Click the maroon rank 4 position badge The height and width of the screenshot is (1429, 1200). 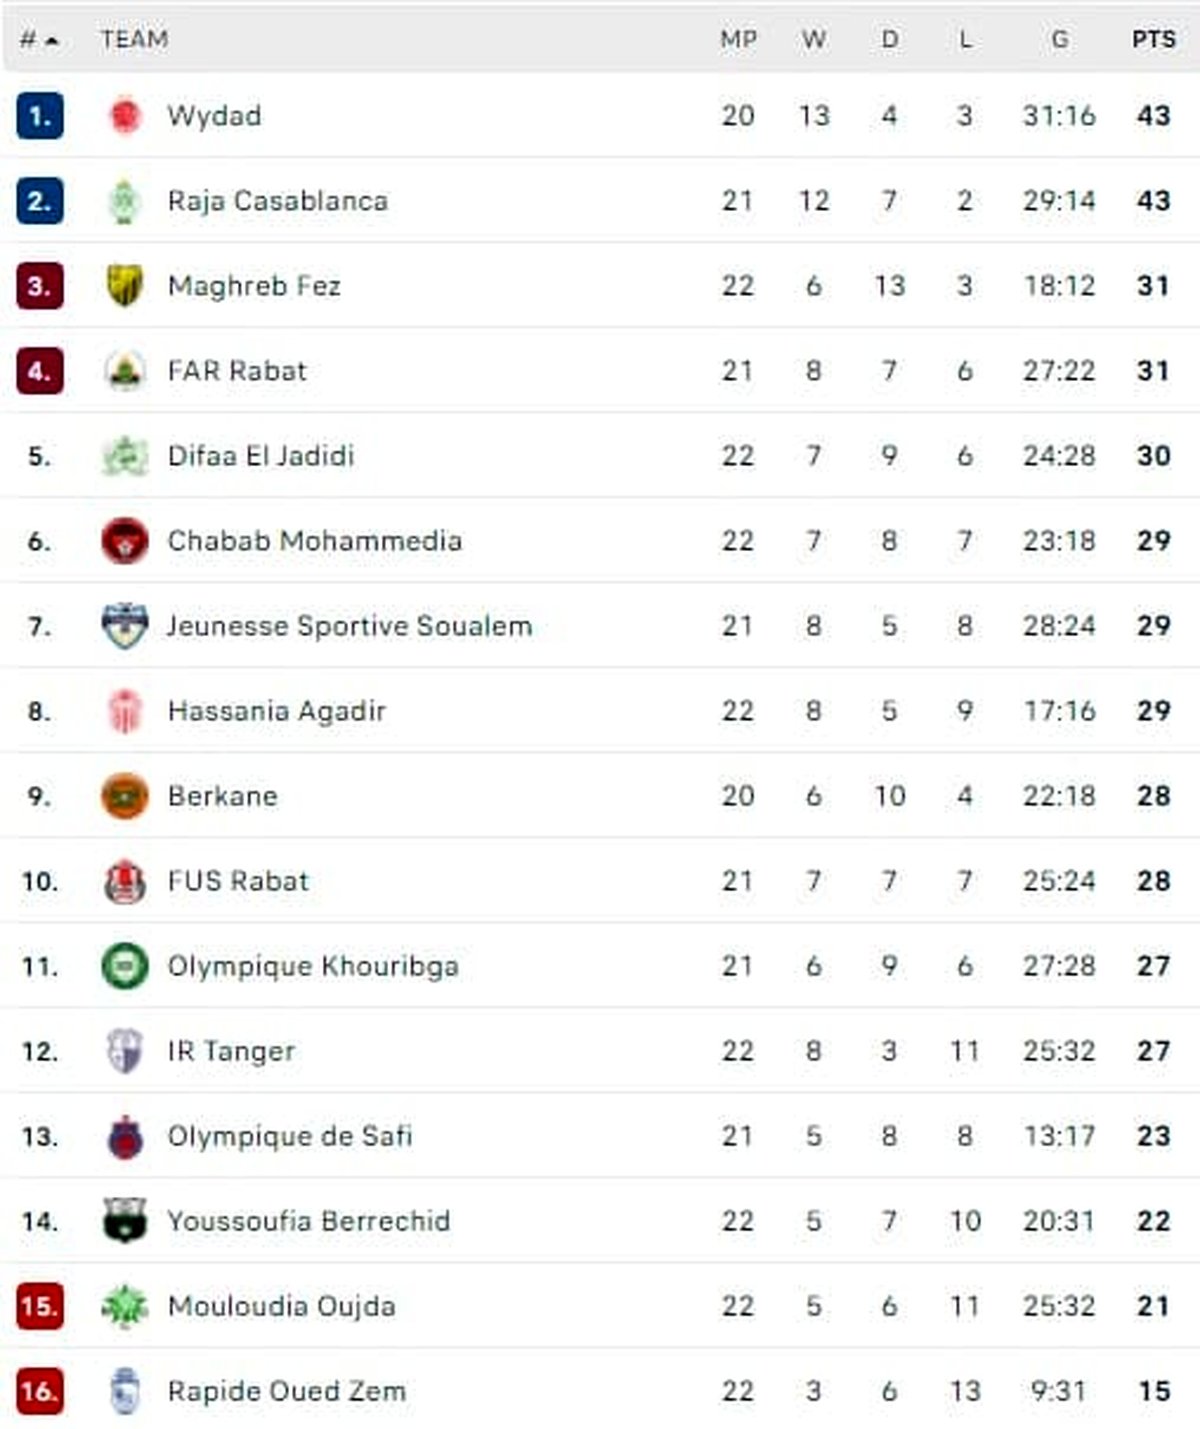pos(40,371)
